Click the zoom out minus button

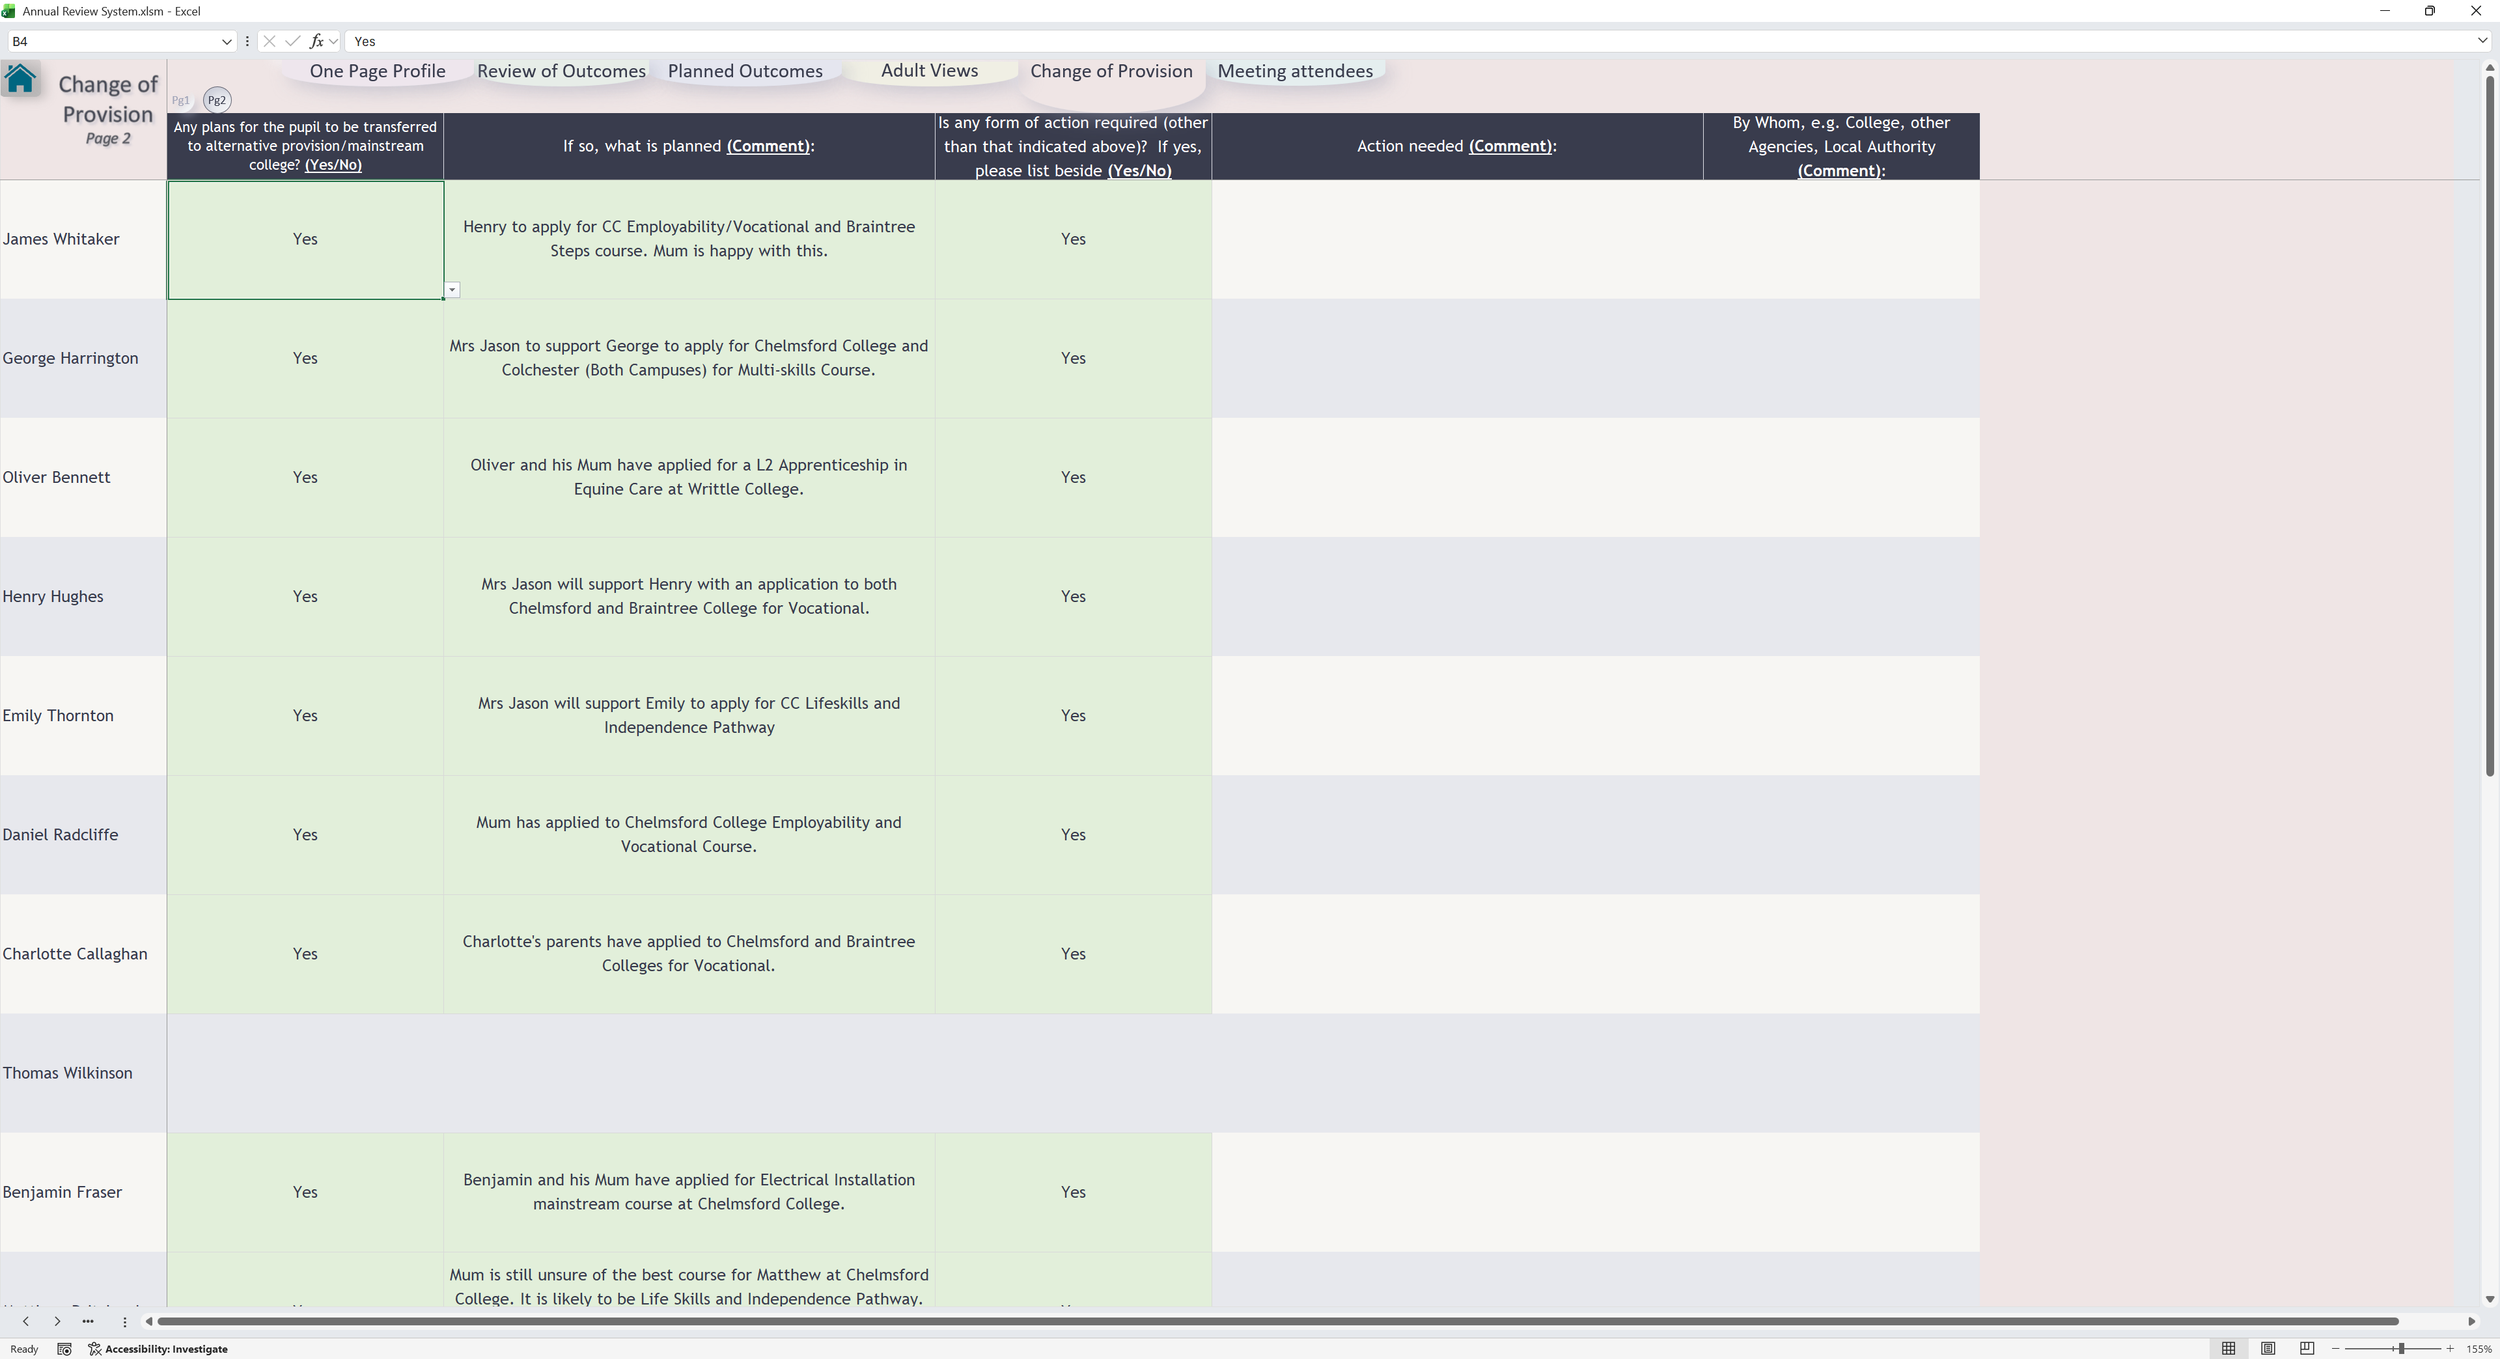click(x=2336, y=1349)
